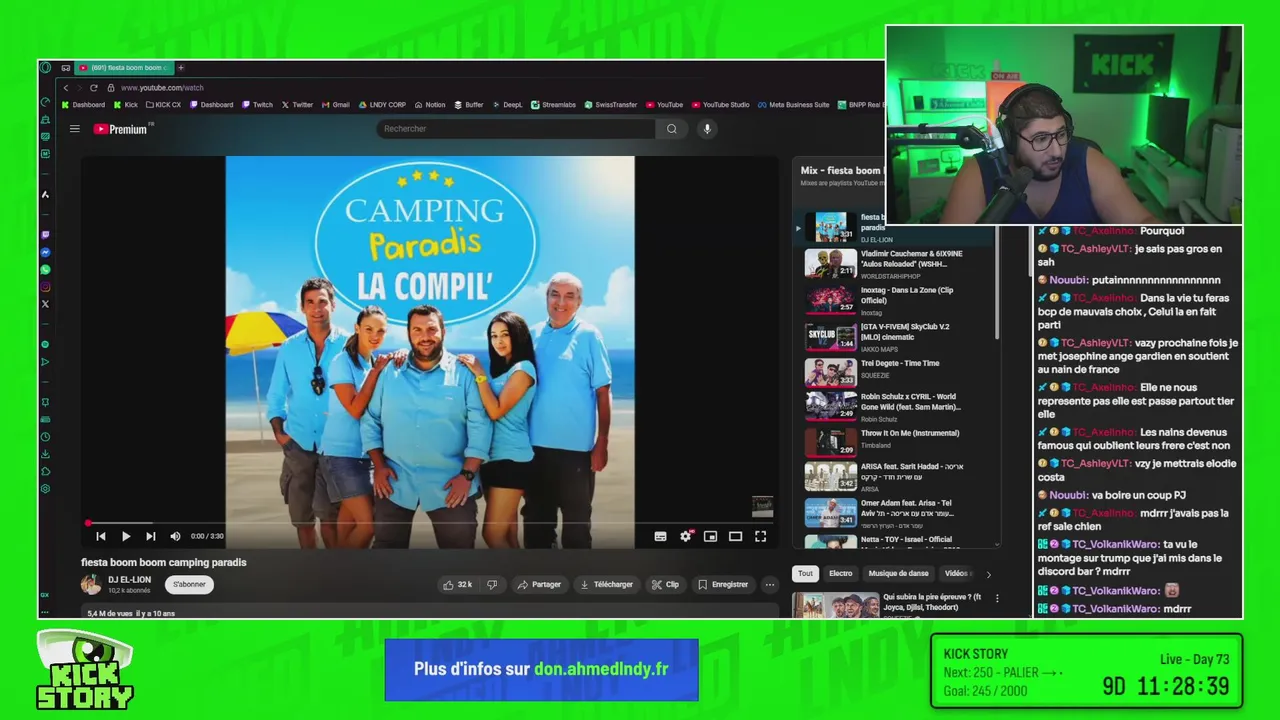Open a new browser tab with plus
Viewport: 1280px width, 720px height.
(181, 68)
